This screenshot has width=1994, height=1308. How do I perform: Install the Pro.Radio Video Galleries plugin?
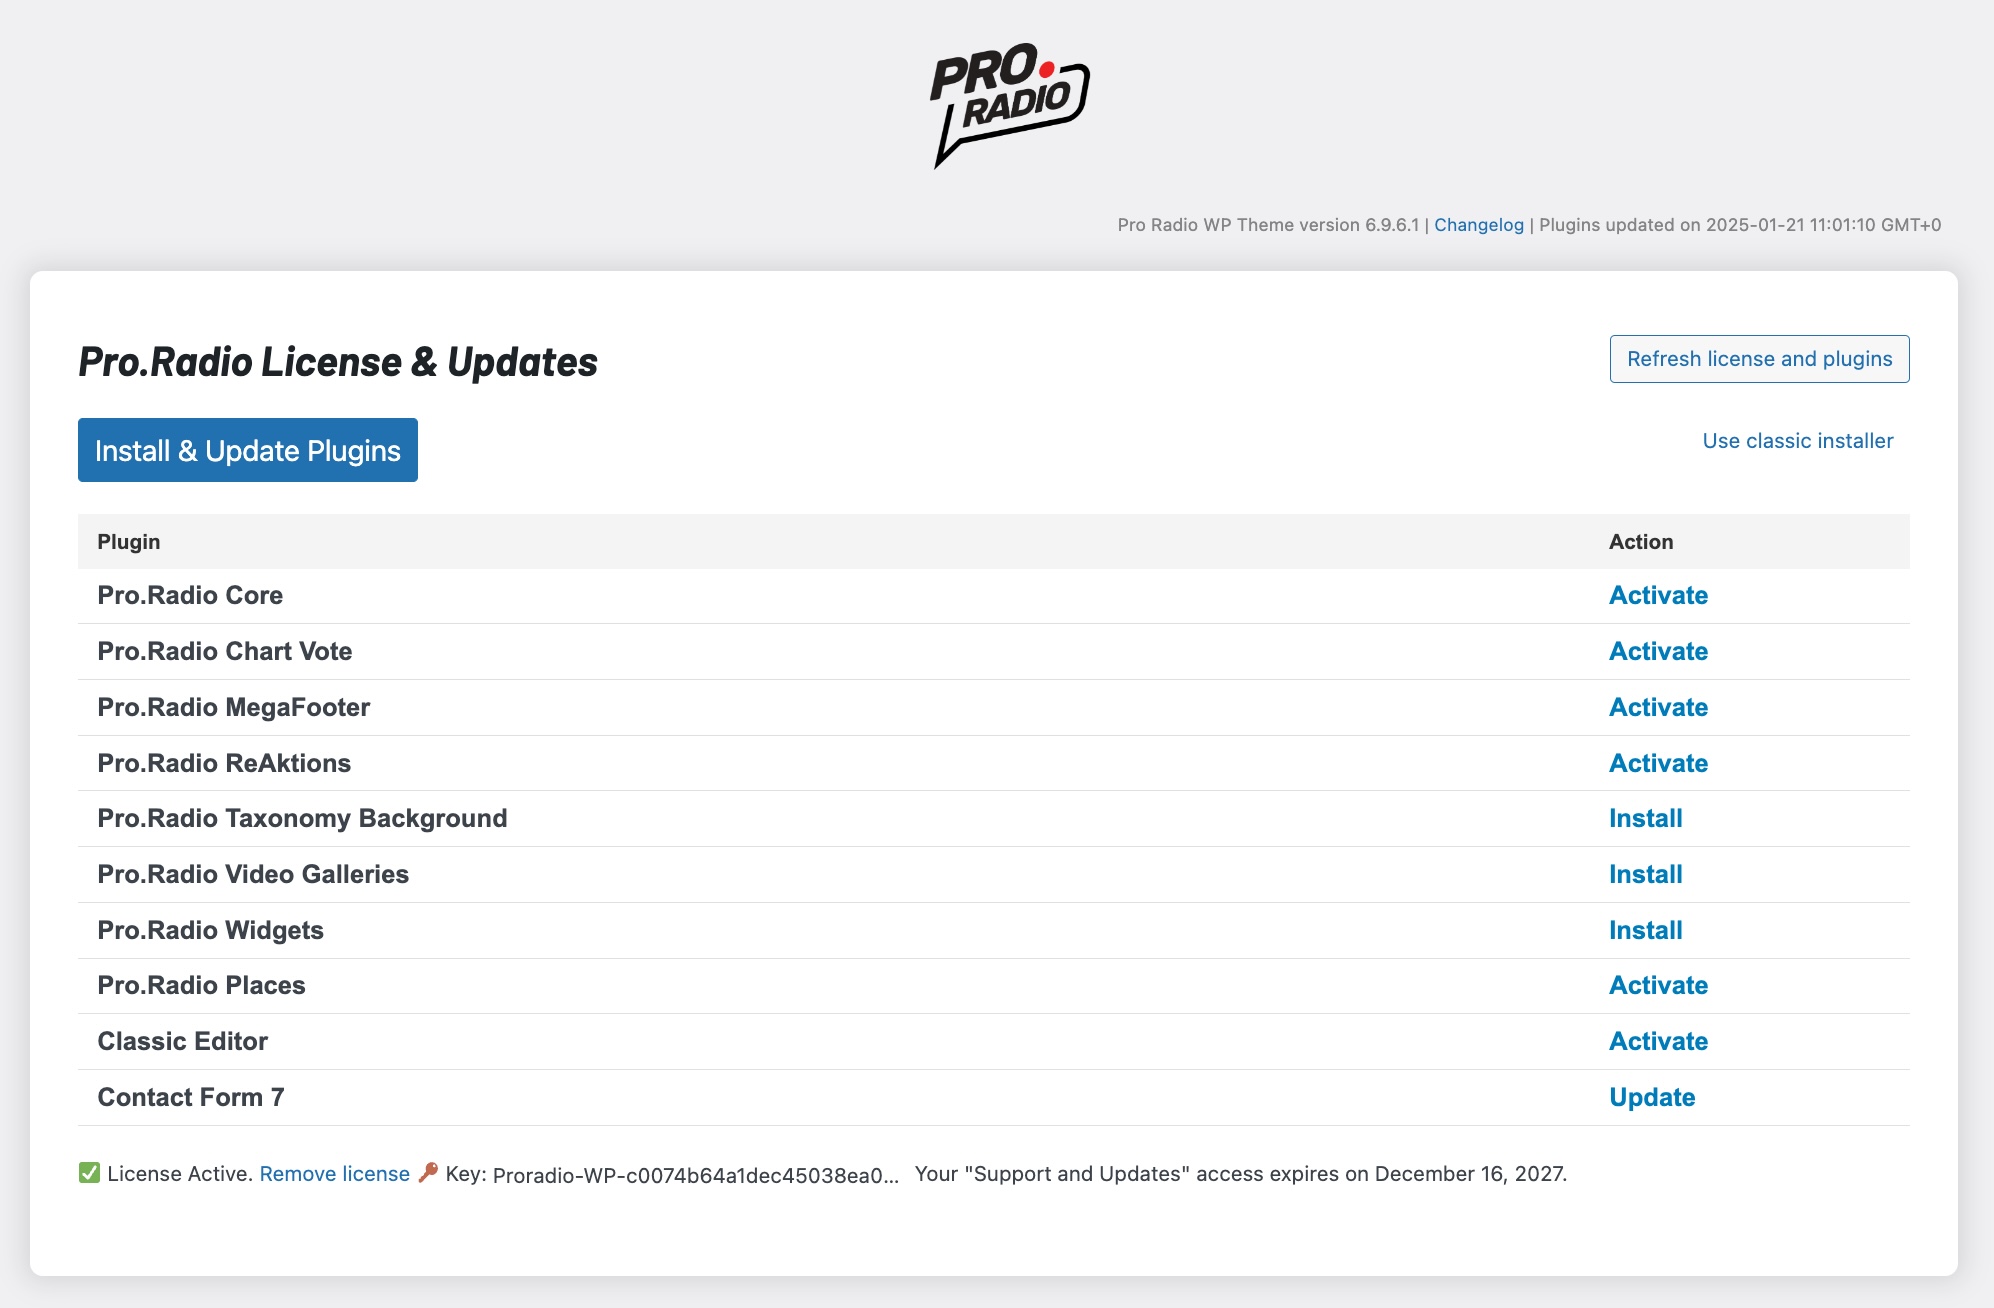coord(1645,875)
